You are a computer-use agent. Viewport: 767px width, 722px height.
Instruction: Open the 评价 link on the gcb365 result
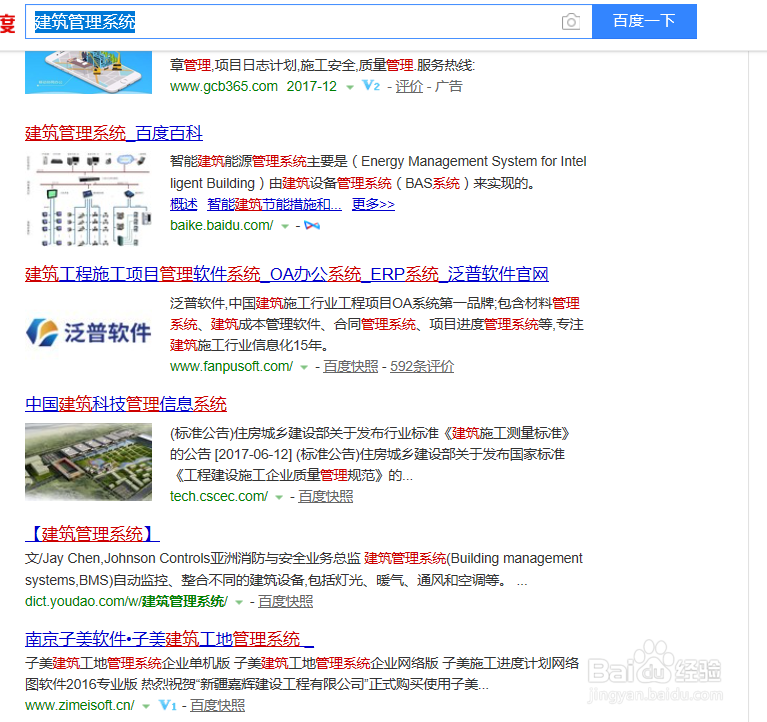409,86
